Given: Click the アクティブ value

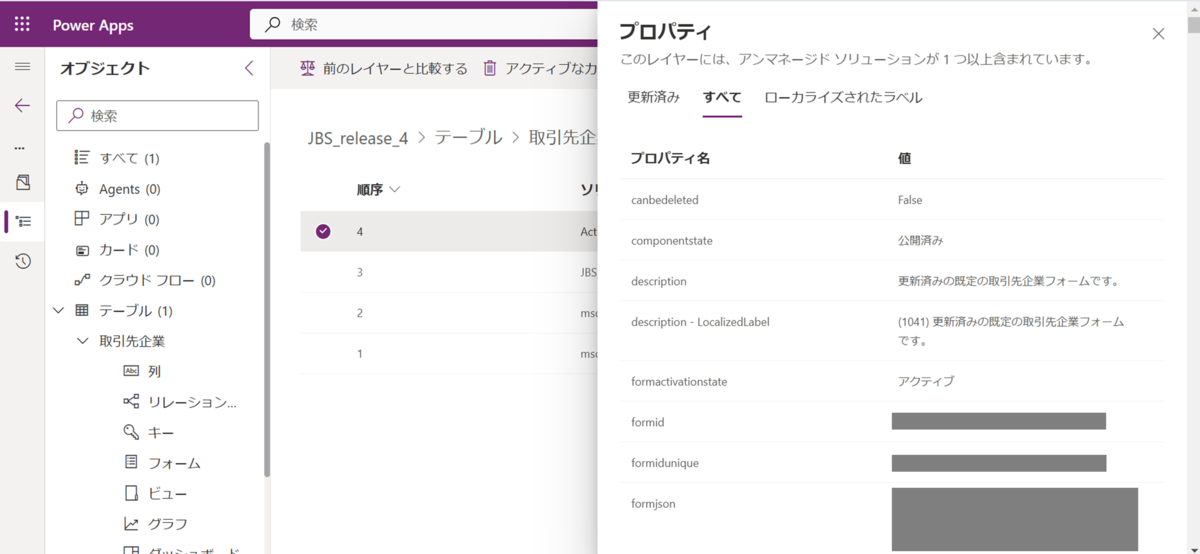Looking at the screenshot, I should (926, 381).
